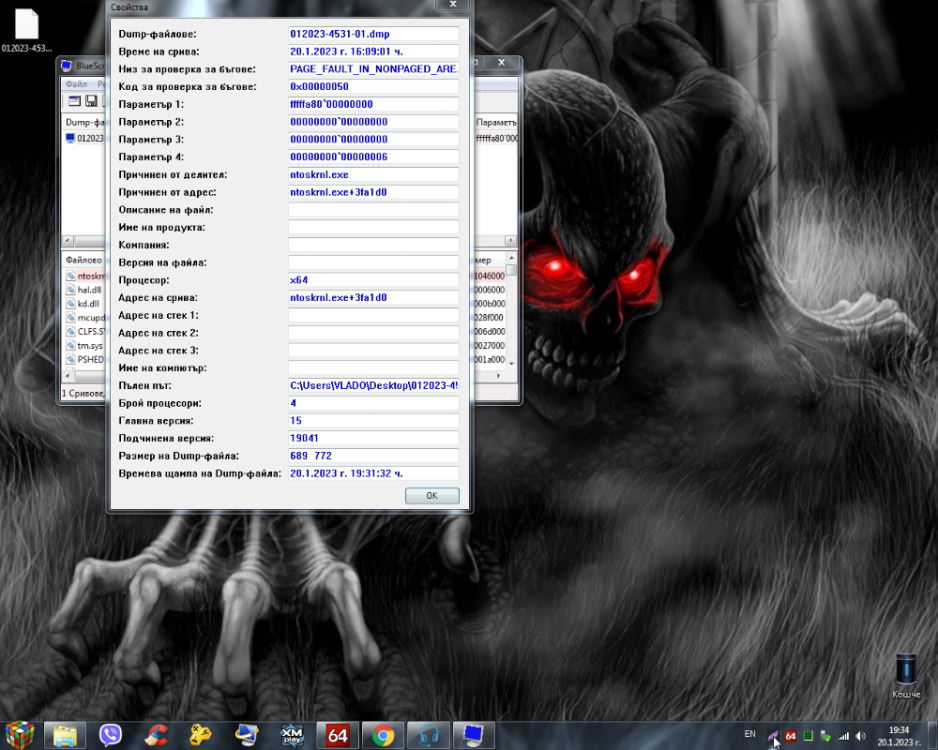Close the Свойства properties dialog
Viewport: 938px width, 750px height.
[453, 4]
